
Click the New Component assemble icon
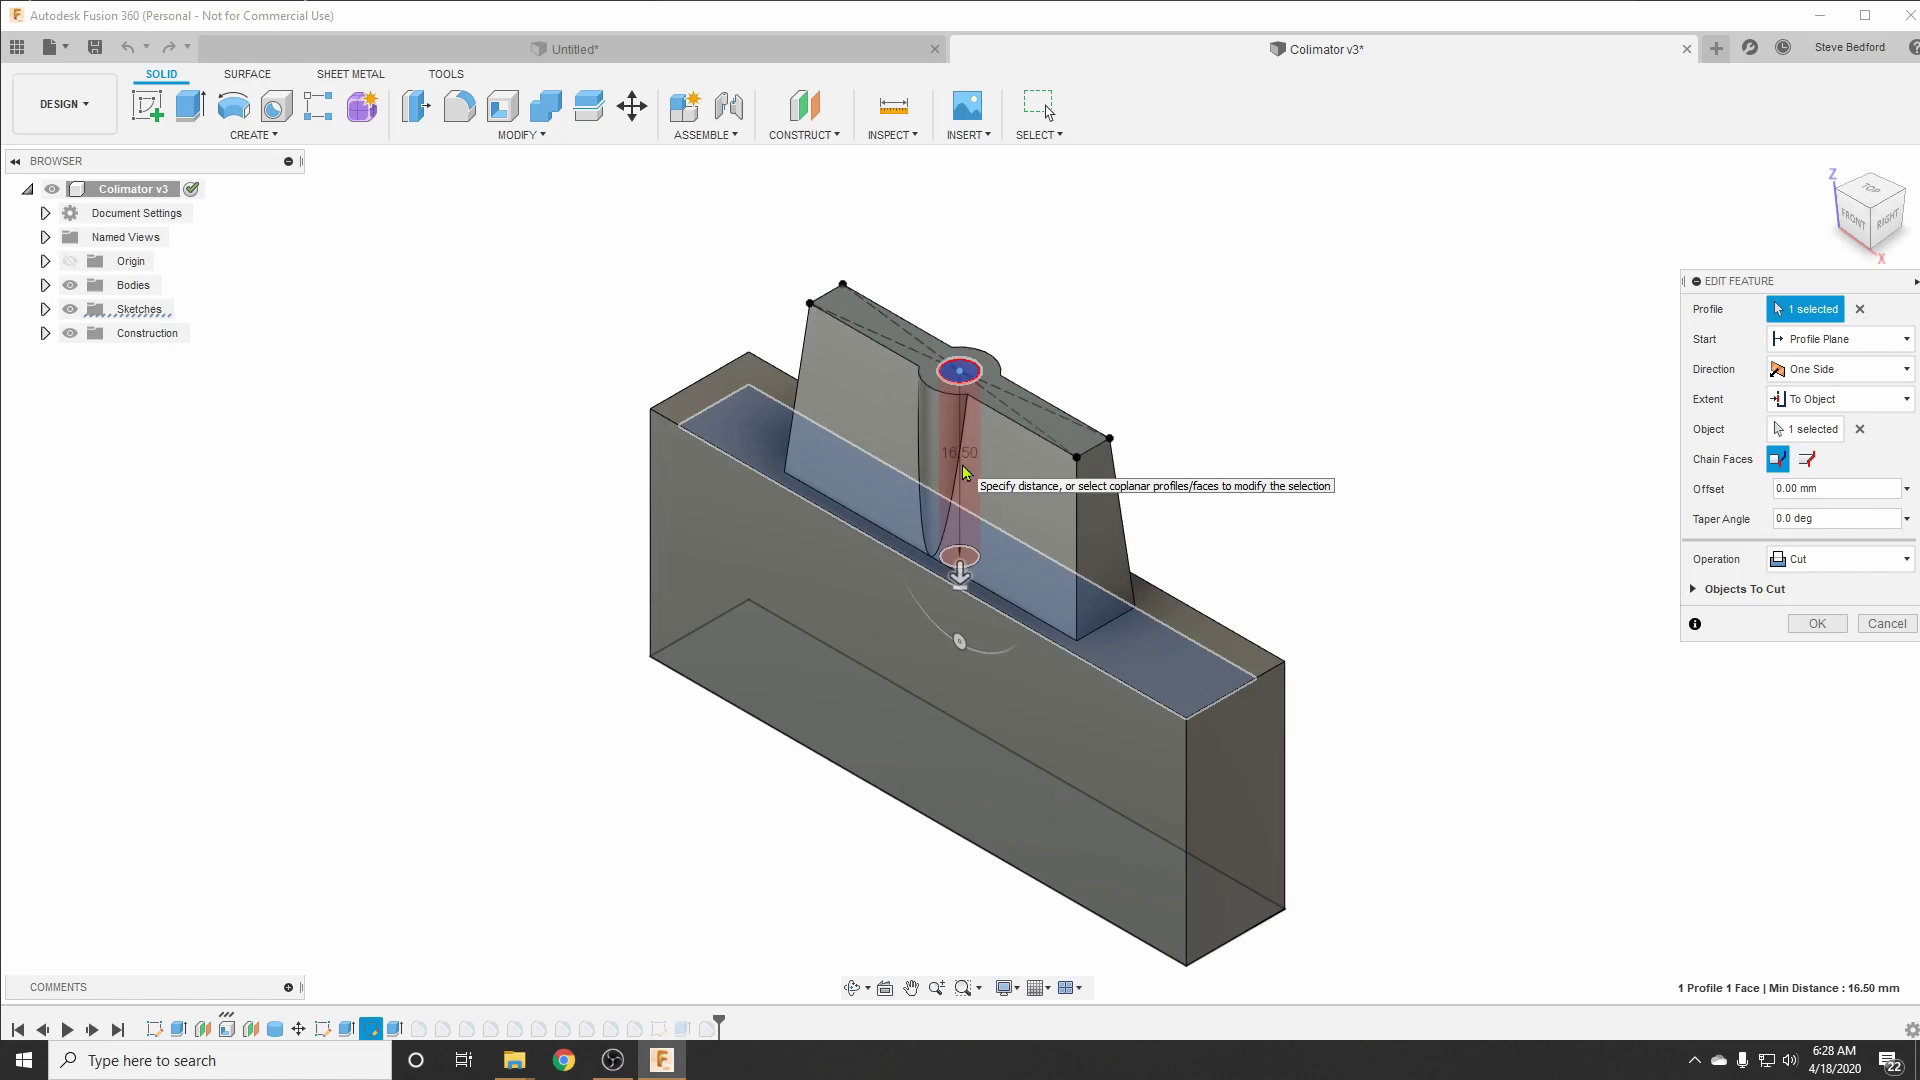pos(685,106)
